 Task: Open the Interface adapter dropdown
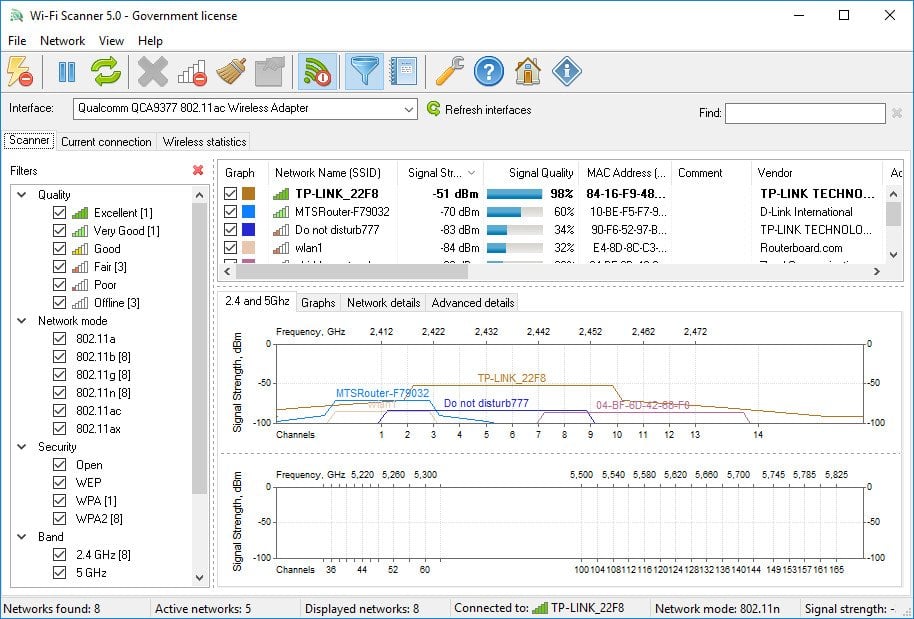(x=409, y=109)
